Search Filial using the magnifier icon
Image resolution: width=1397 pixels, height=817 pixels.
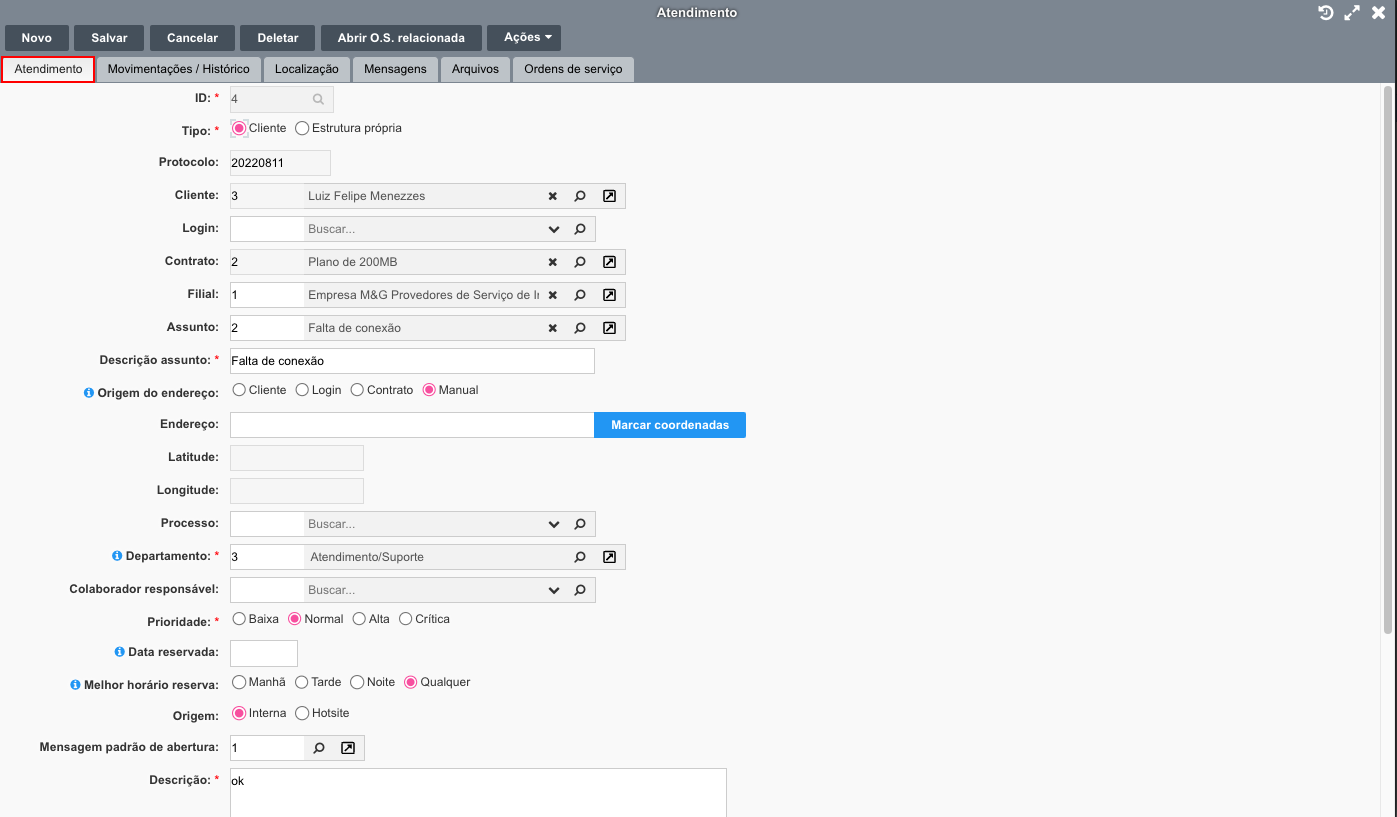[580, 295]
